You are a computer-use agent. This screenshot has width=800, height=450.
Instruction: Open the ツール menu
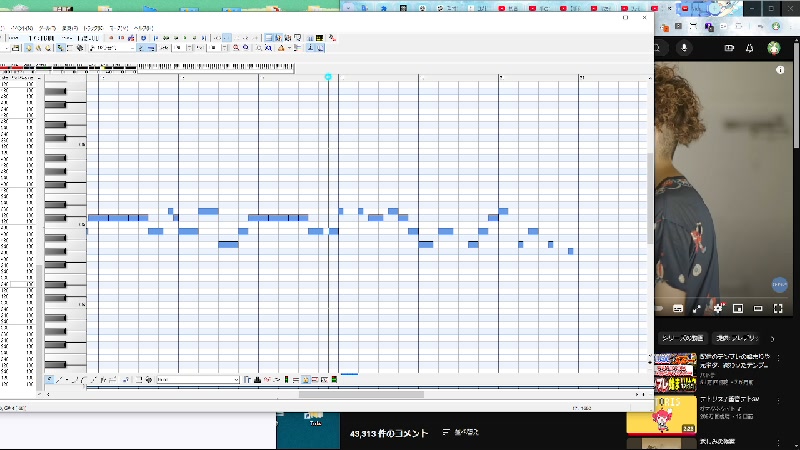pyautogui.click(x=47, y=28)
